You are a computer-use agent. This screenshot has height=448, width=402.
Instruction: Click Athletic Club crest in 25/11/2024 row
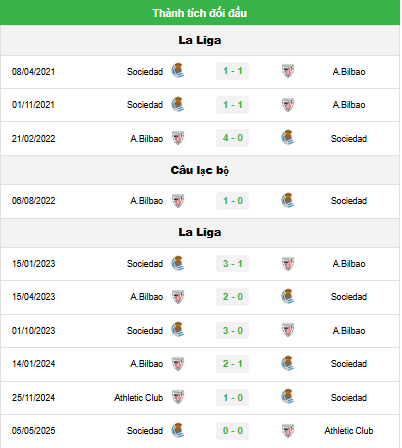pos(178,397)
